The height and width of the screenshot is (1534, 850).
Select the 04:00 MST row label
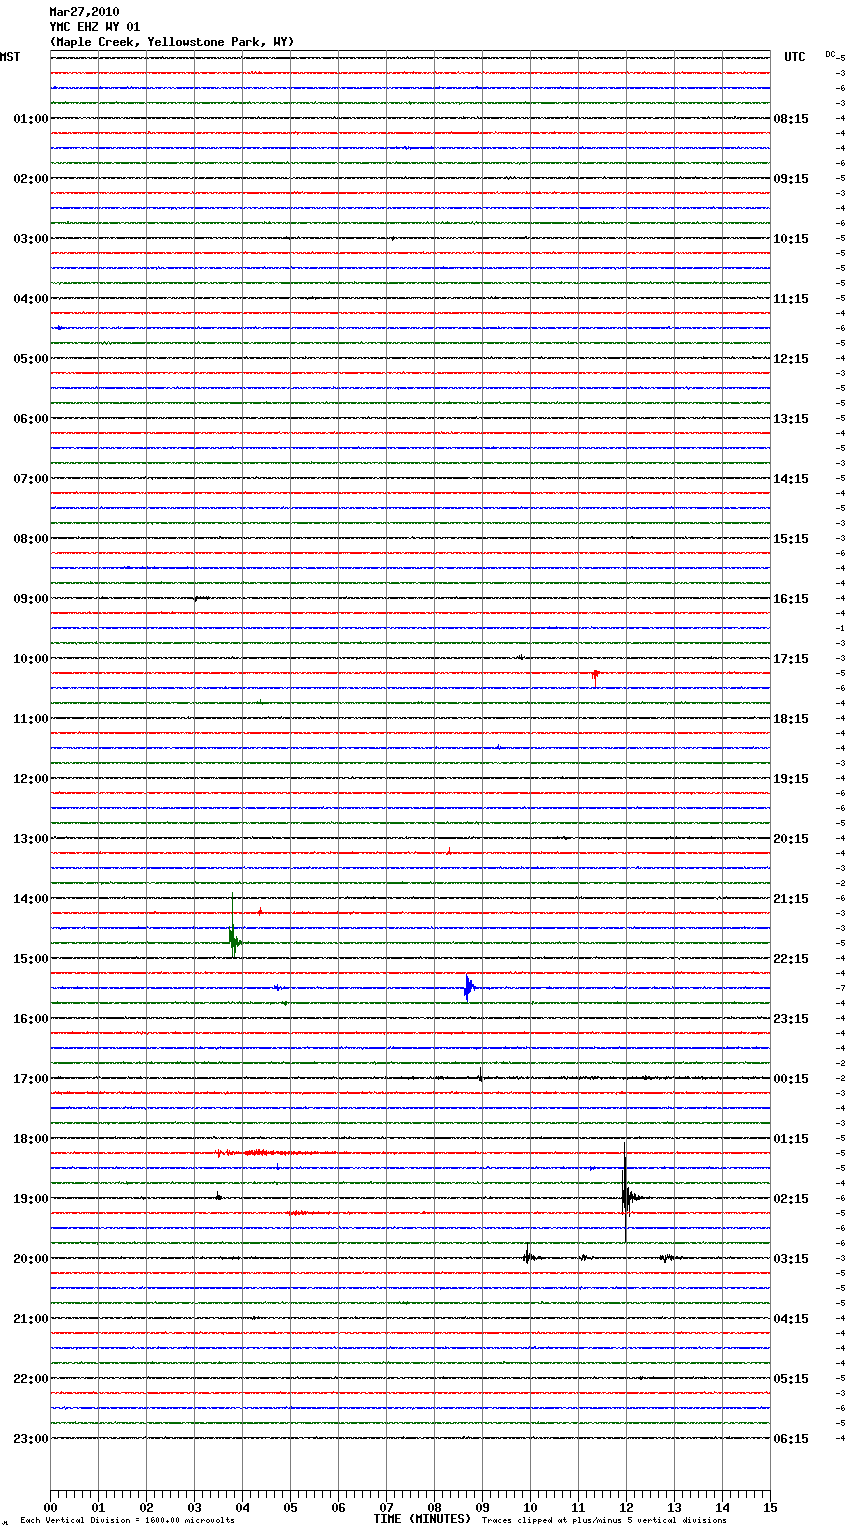click(31, 299)
